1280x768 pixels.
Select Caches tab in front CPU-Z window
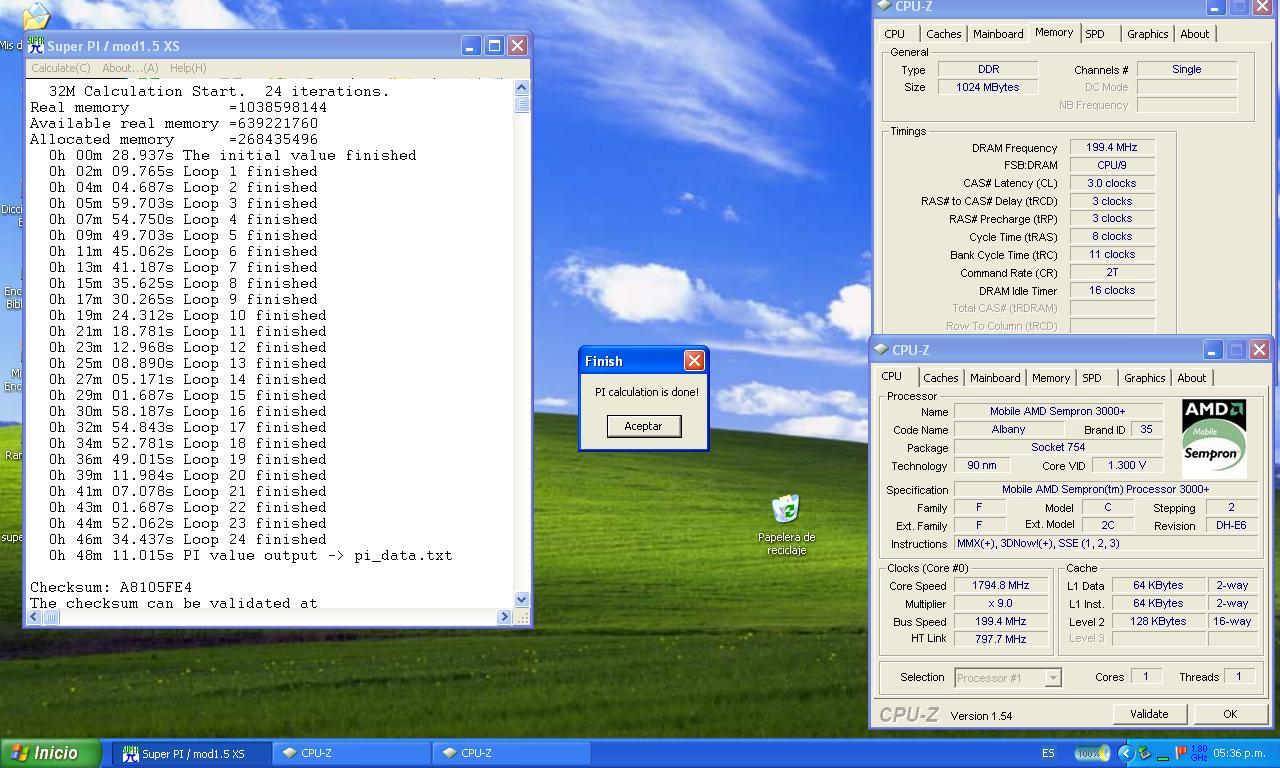tap(940, 378)
